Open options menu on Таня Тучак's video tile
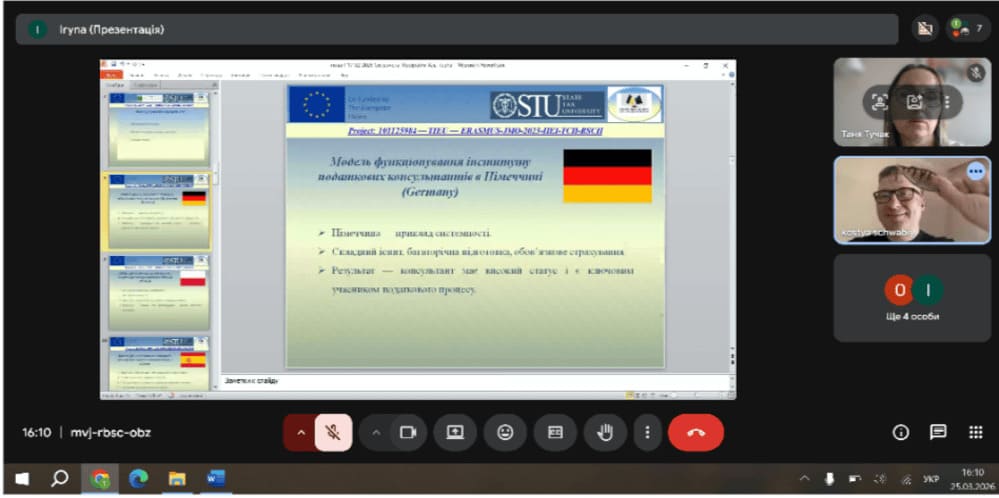The height and width of the screenshot is (498, 999). (946, 100)
